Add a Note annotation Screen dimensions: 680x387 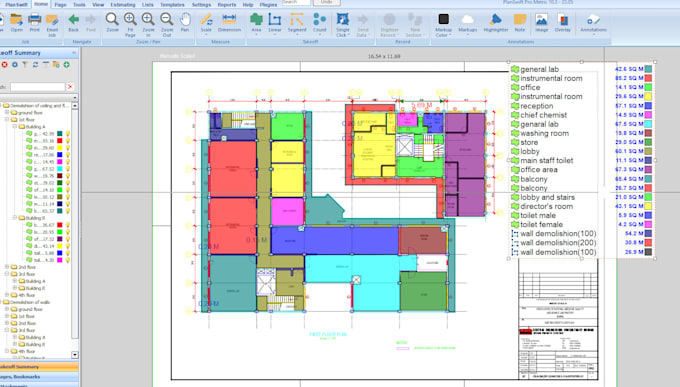[x=520, y=23]
